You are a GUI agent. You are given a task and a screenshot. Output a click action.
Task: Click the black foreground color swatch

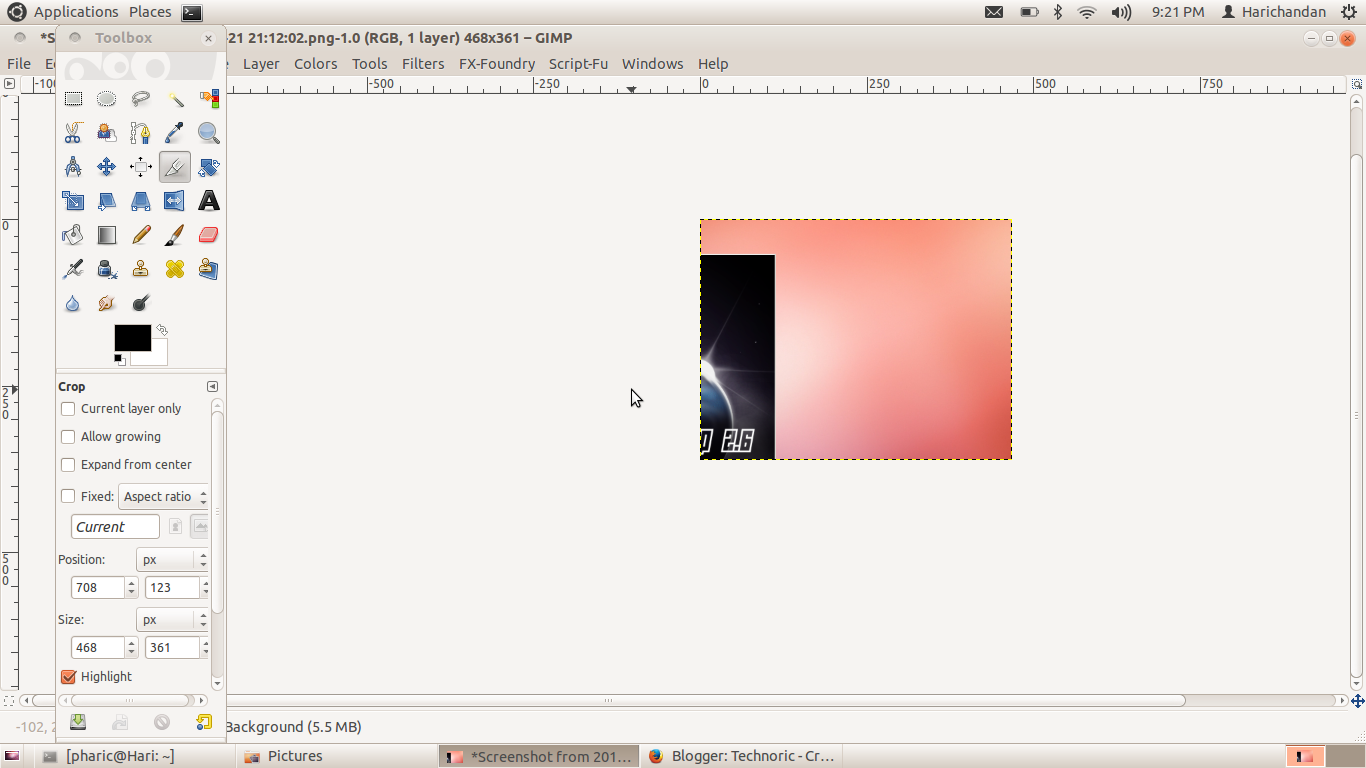[132, 338]
